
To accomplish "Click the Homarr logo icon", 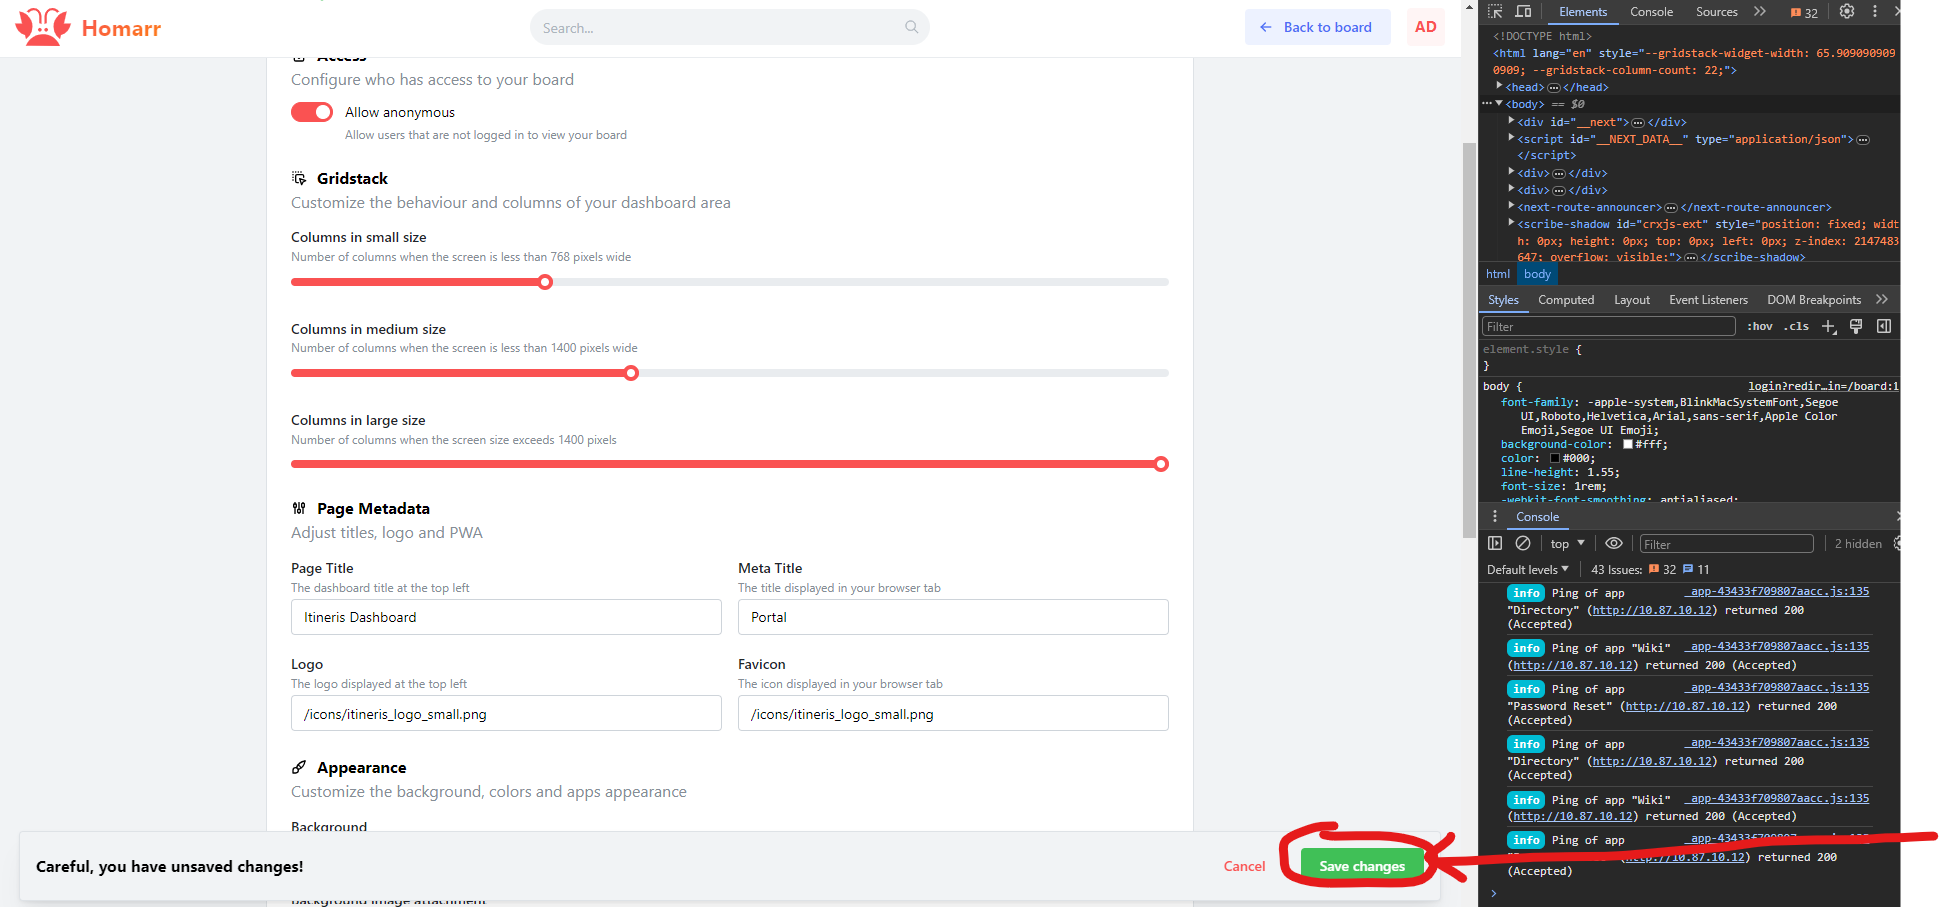I will click(43, 27).
